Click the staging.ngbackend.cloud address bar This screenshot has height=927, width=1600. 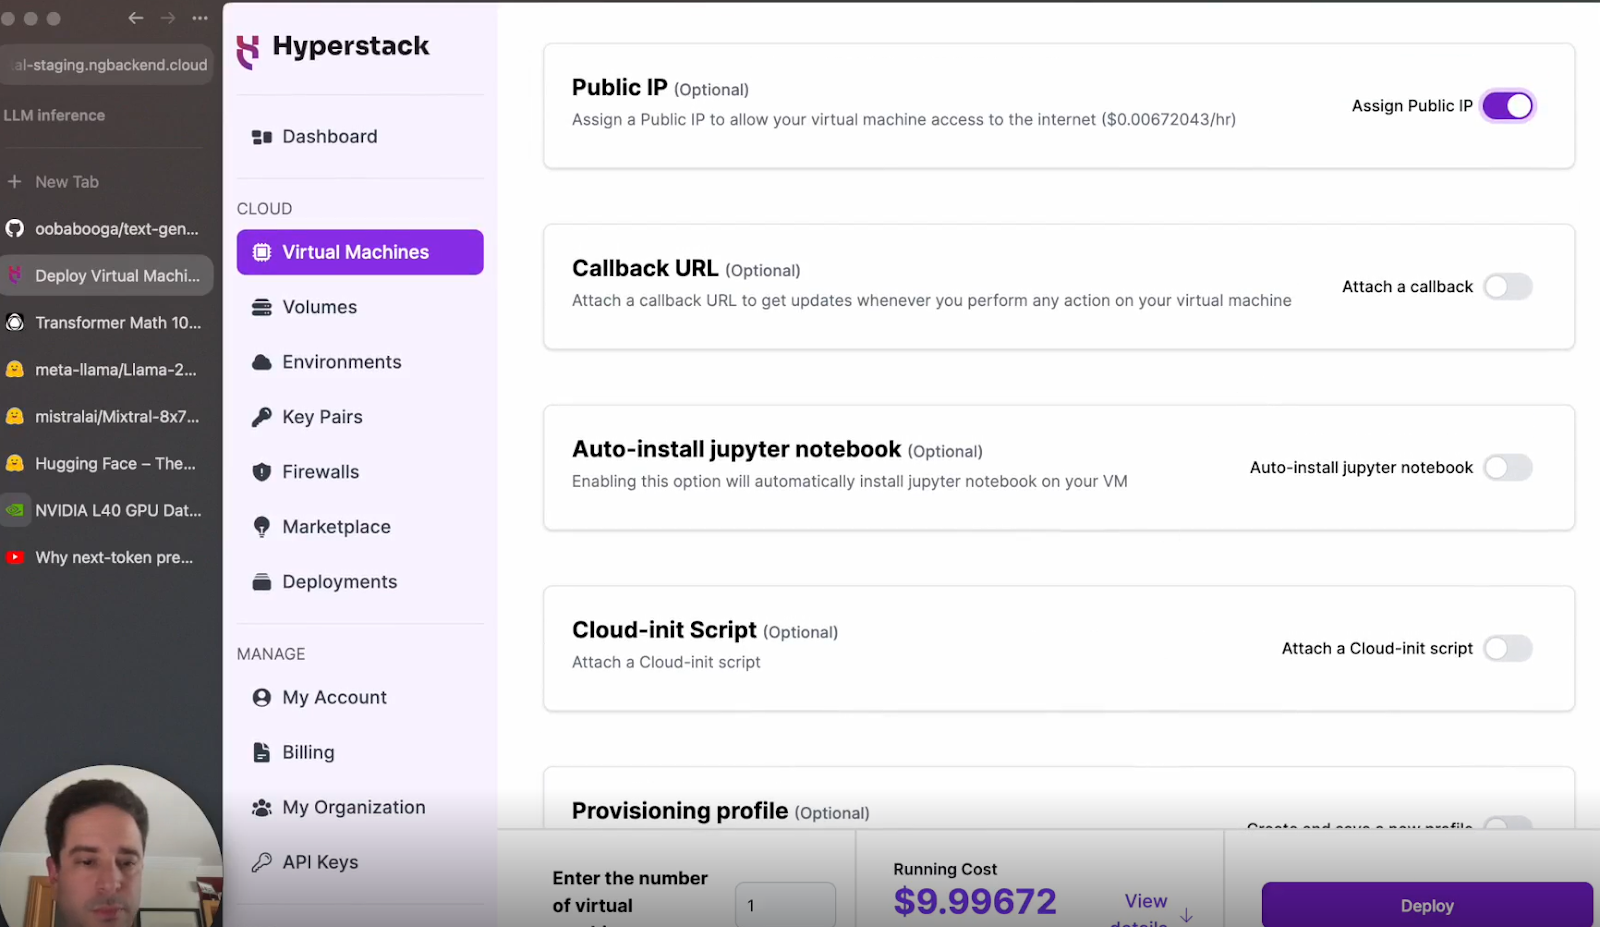[x=106, y=65]
